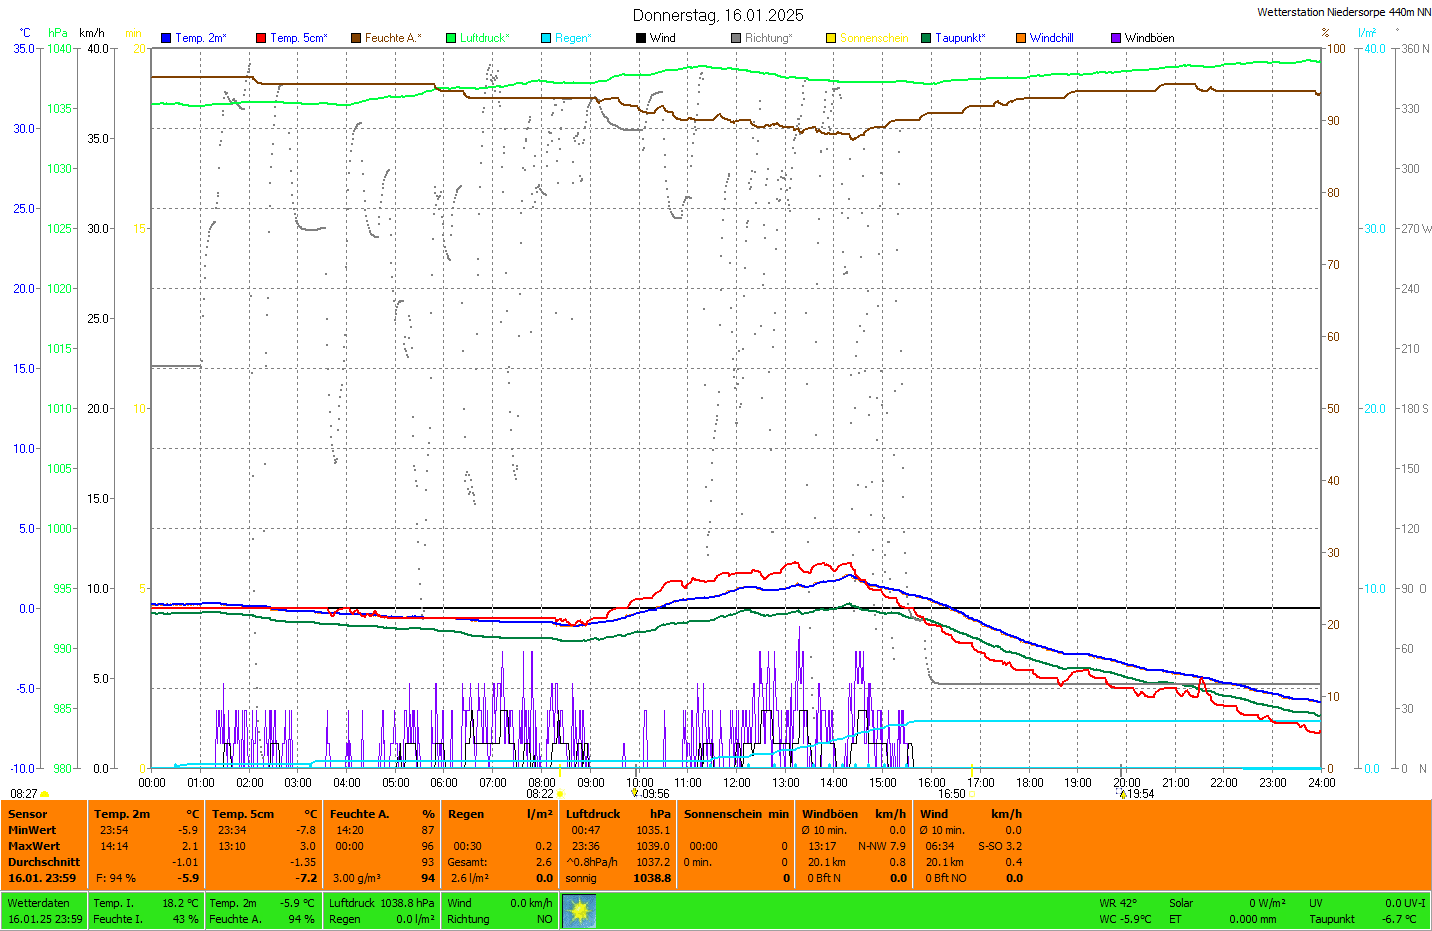Click the green Luftdruck legend square

(x=451, y=38)
